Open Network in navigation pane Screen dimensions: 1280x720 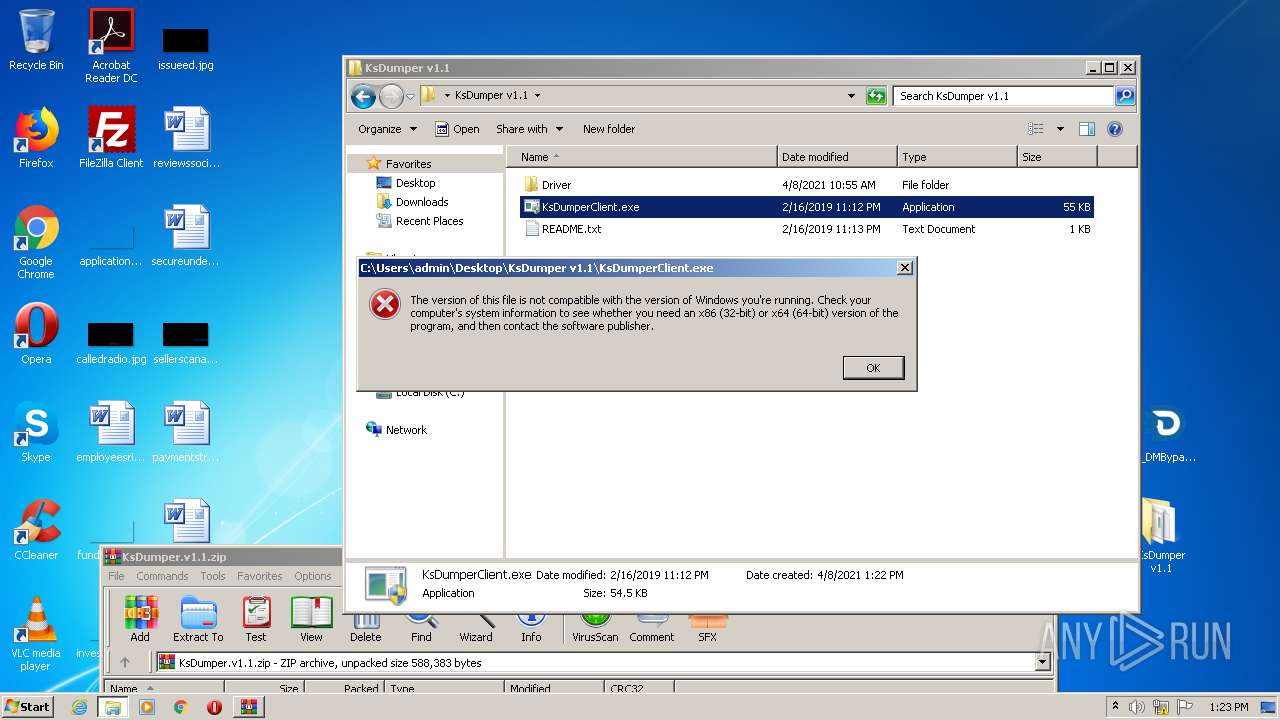(x=406, y=430)
